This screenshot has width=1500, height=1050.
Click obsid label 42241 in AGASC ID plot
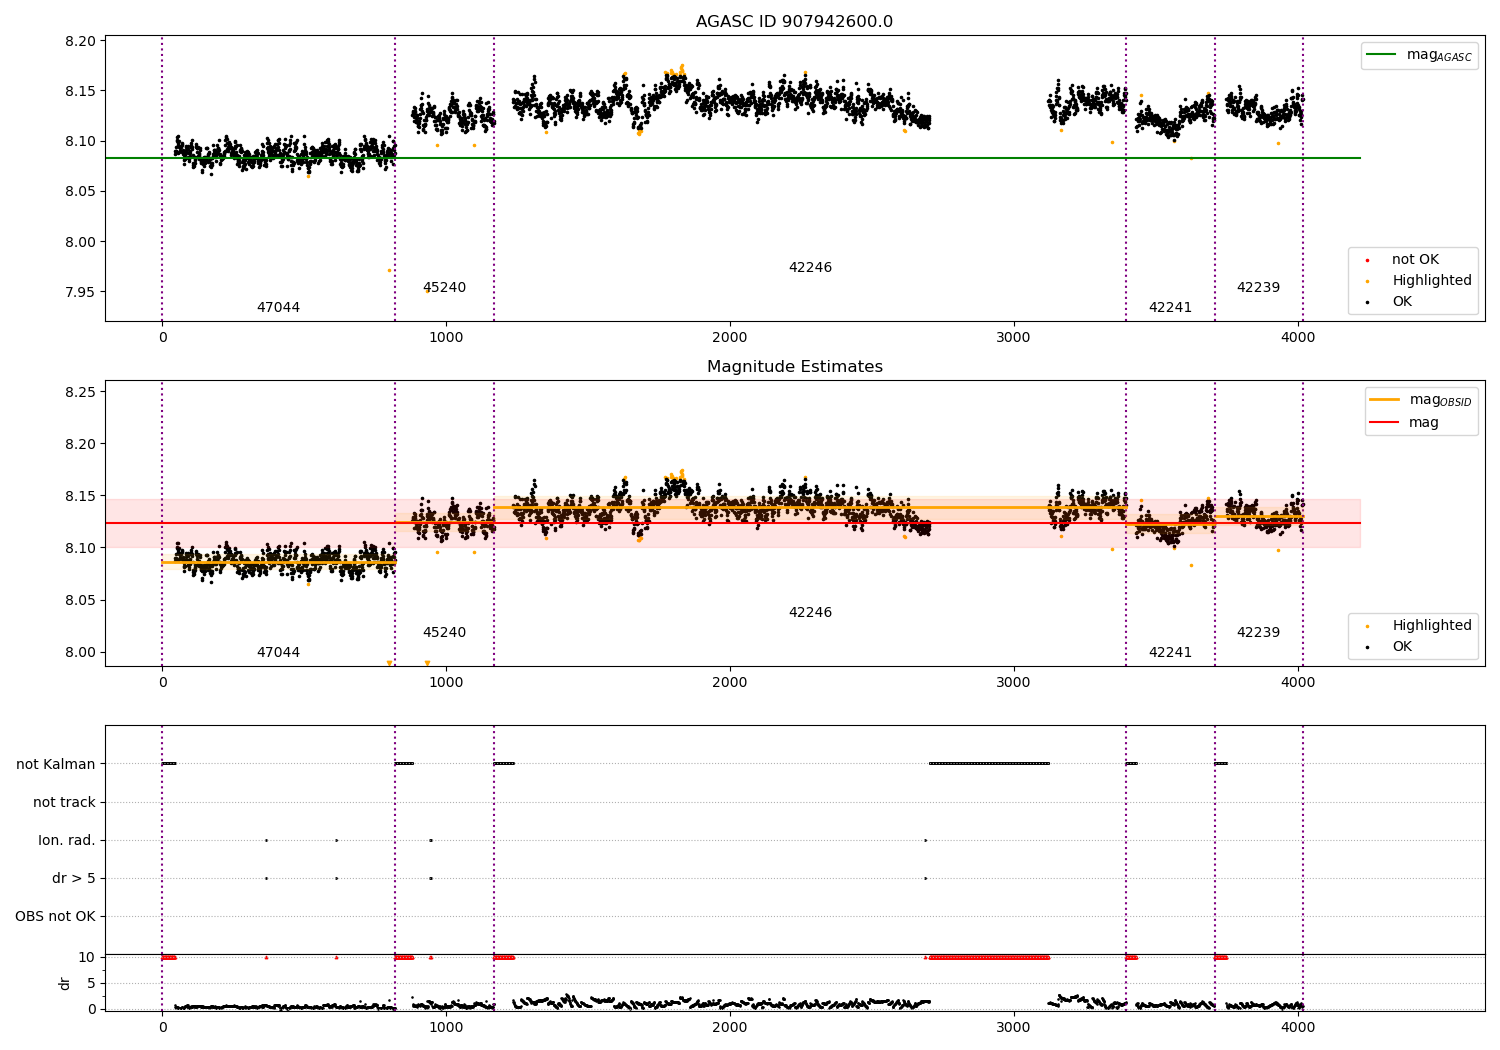(x=1170, y=308)
